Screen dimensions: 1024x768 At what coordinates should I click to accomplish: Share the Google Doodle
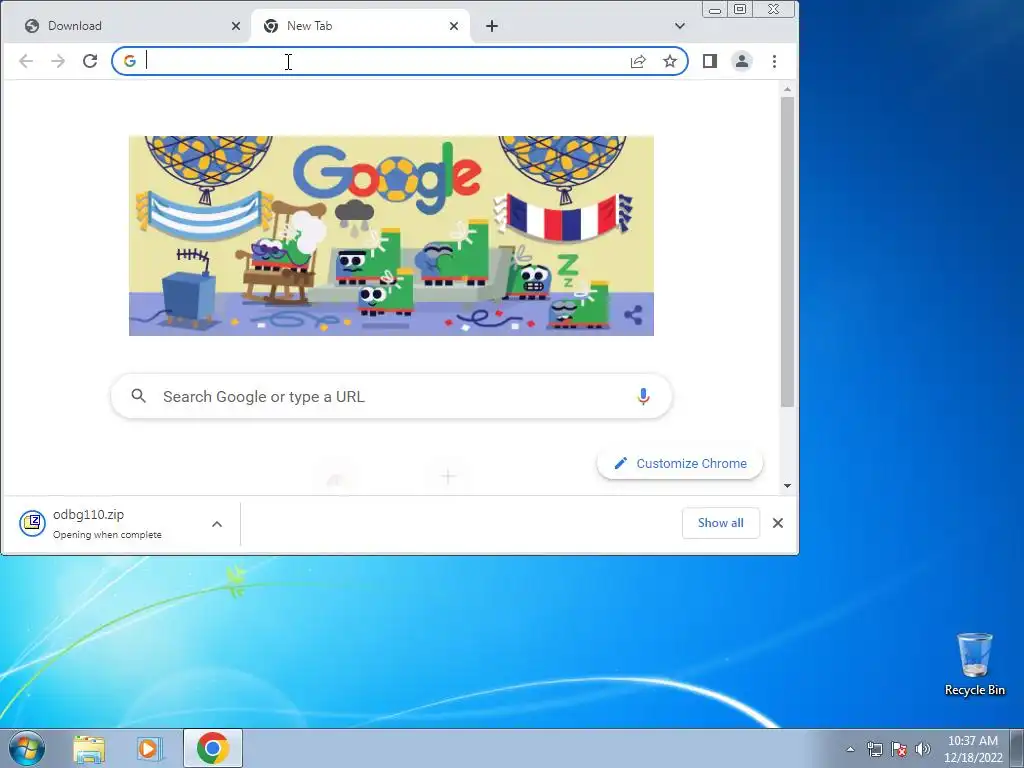click(633, 315)
